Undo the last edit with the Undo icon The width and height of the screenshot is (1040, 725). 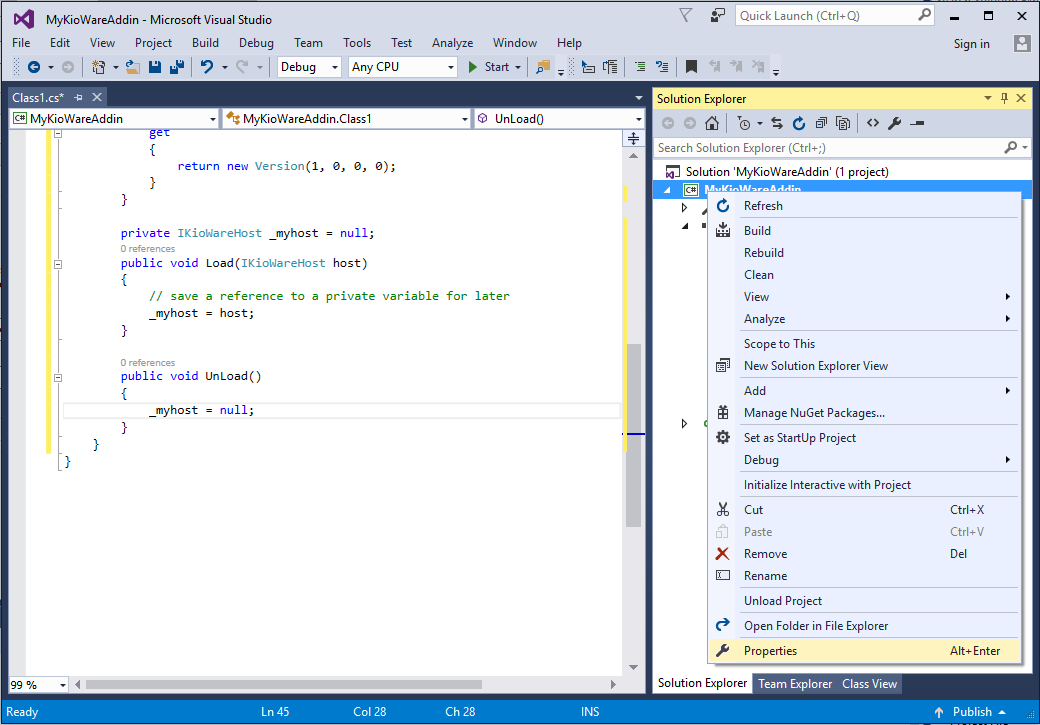point(207,67)
